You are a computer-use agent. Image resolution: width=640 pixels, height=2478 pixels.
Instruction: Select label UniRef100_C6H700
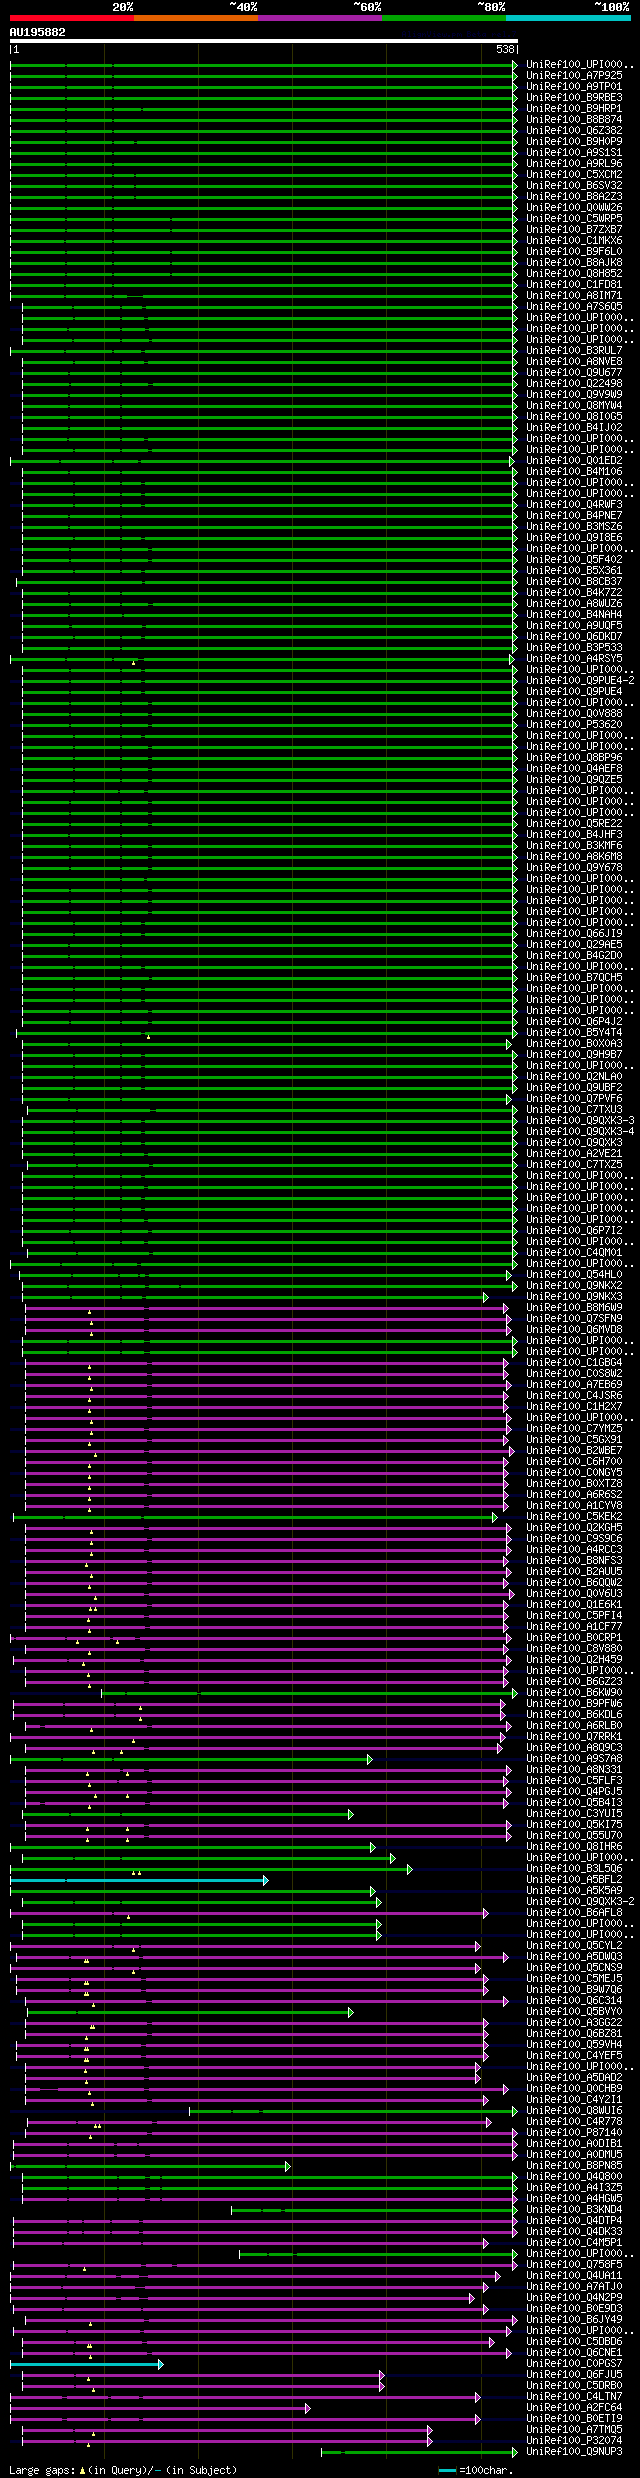(x=574, y=1461)
